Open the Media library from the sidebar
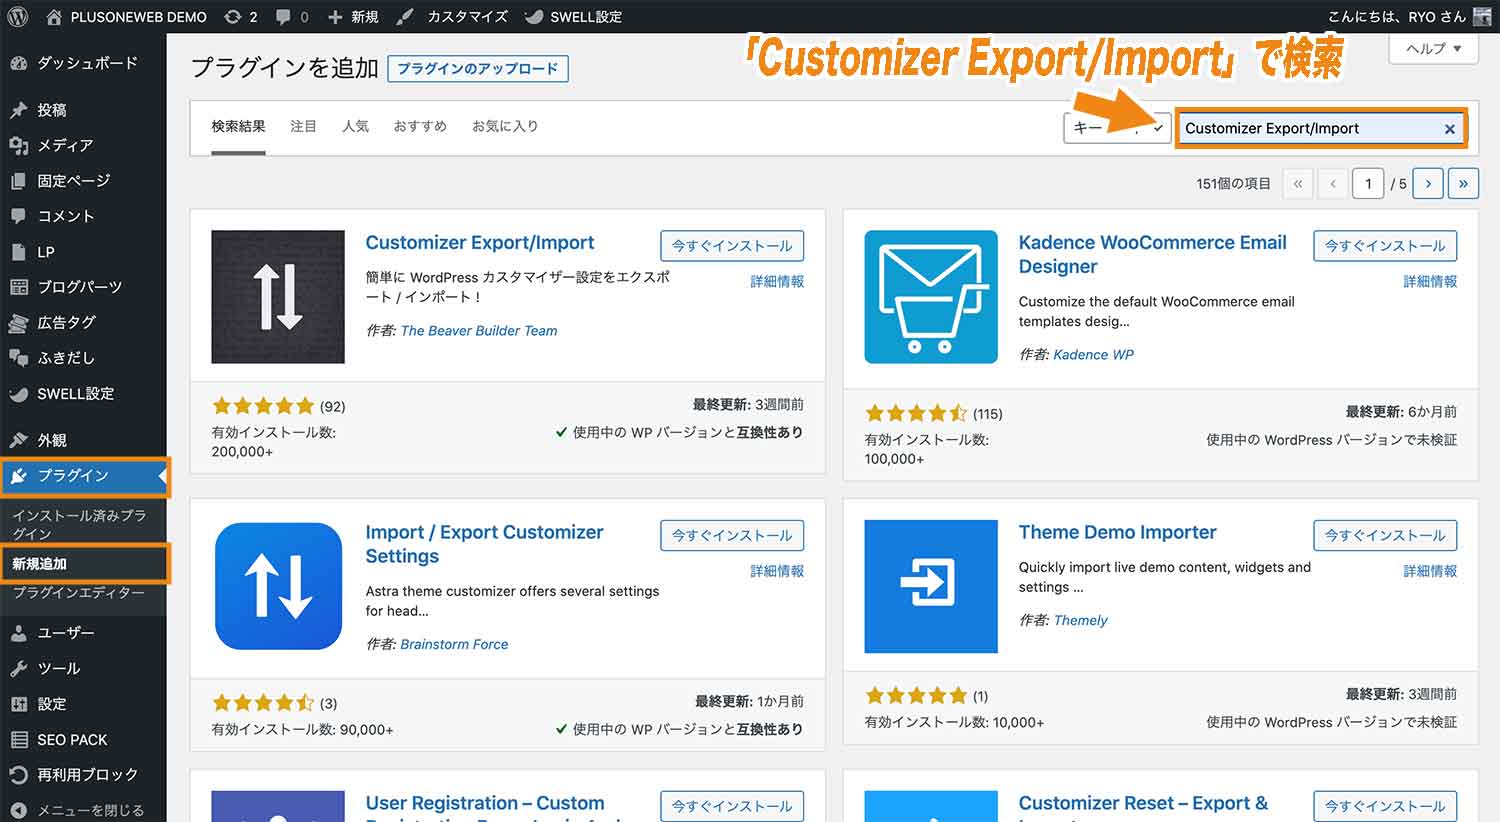Screen dimensions: 1500x822 [x=64, y=144]
